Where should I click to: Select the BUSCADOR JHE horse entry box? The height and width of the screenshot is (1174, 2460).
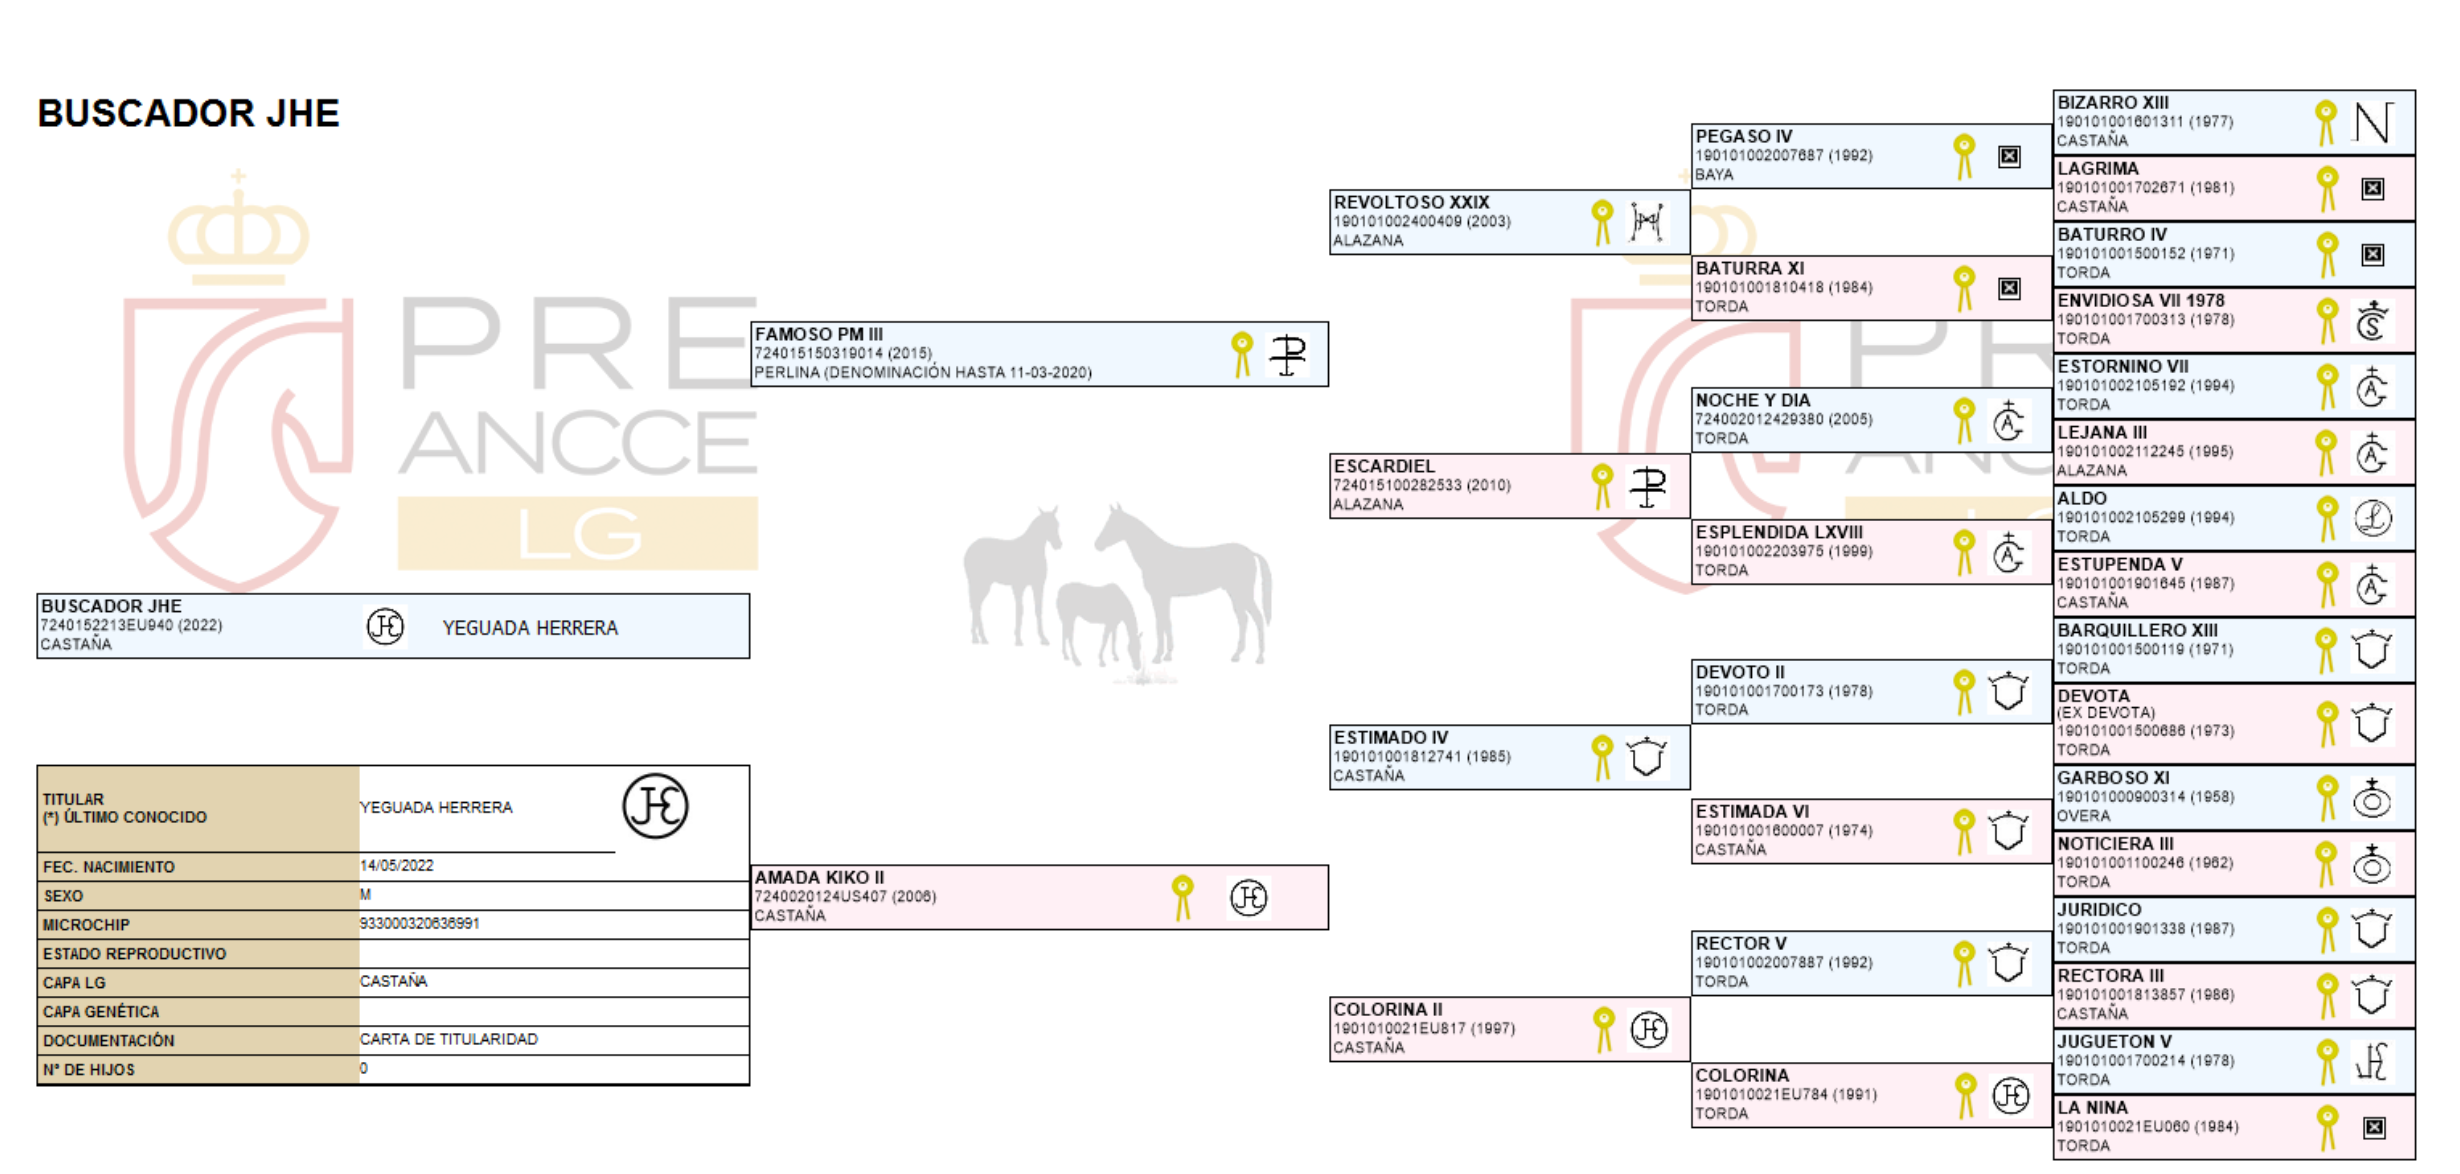point(393,626)
